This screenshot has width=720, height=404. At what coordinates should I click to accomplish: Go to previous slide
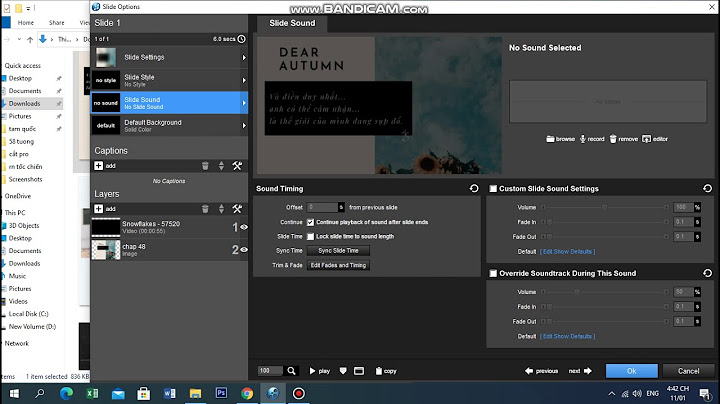tap(541, 370)
